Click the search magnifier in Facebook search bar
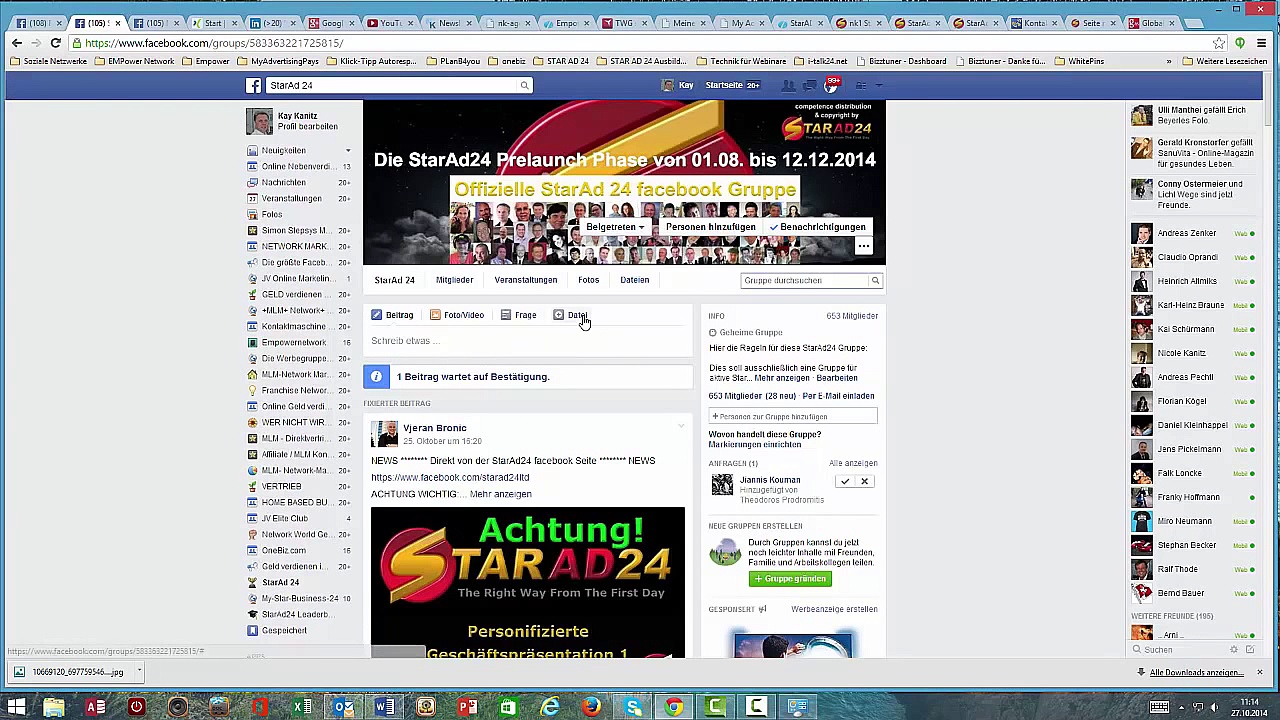Image resolution: width=1280 pixels, height=720 pixels. tap(524, 86)
